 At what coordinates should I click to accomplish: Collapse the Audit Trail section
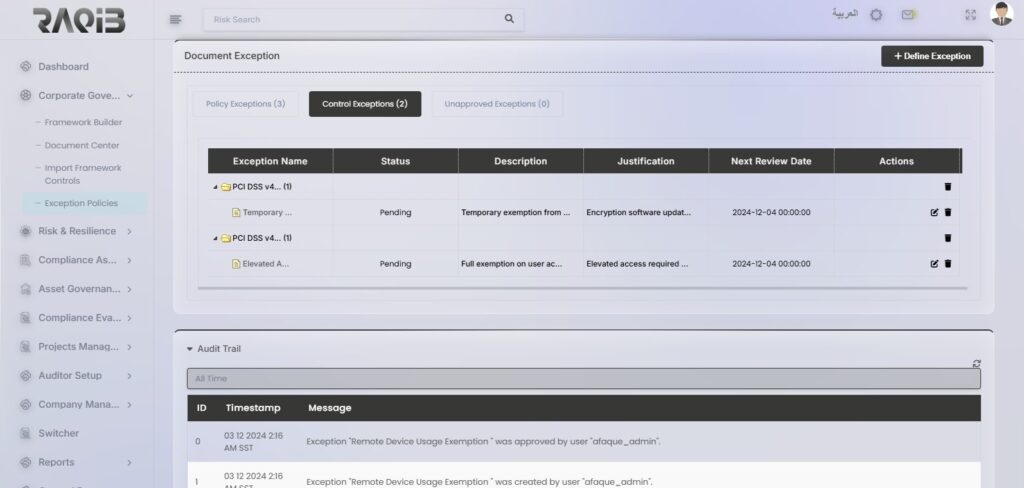point(190,349)
